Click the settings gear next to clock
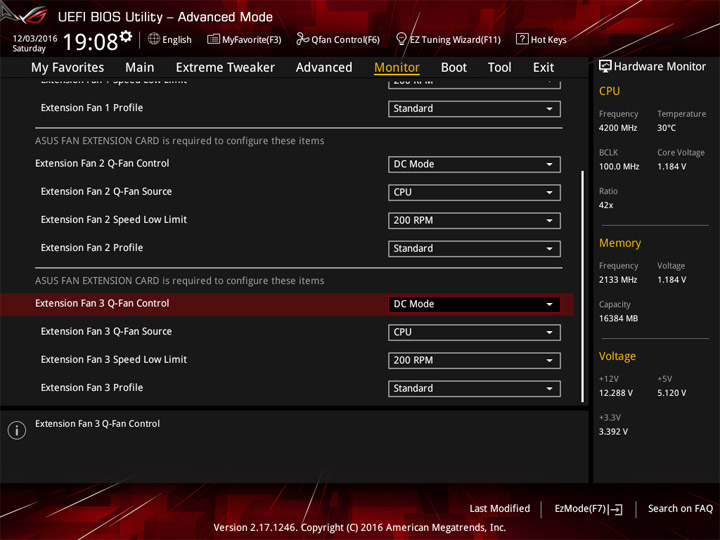This screenshot has height=540, width=720. click(x=126, y=37)
